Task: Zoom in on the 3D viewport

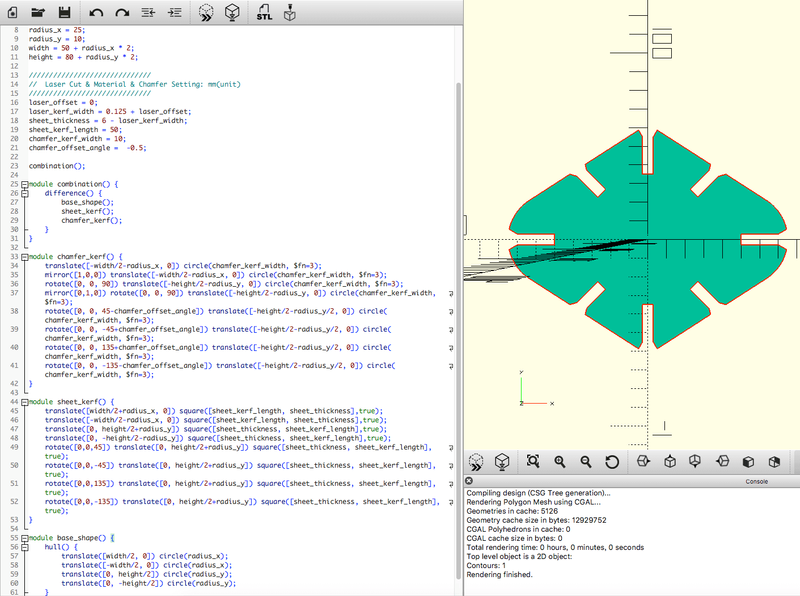Action: click(560, 462)
